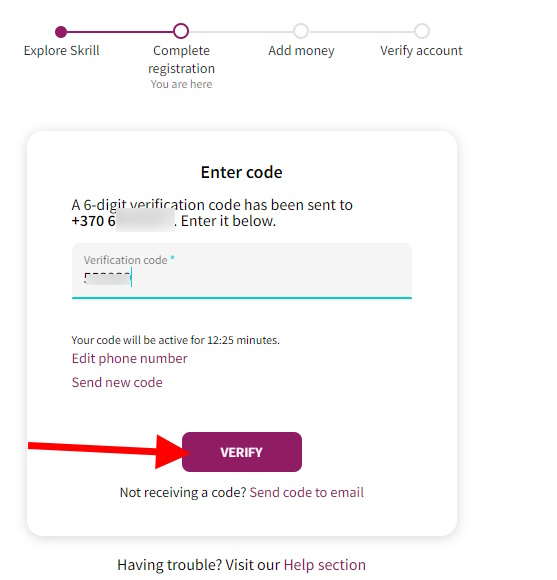Click the progress line between first two steps
The height and width of the screenshot is (580, 557).
[120, 32]
